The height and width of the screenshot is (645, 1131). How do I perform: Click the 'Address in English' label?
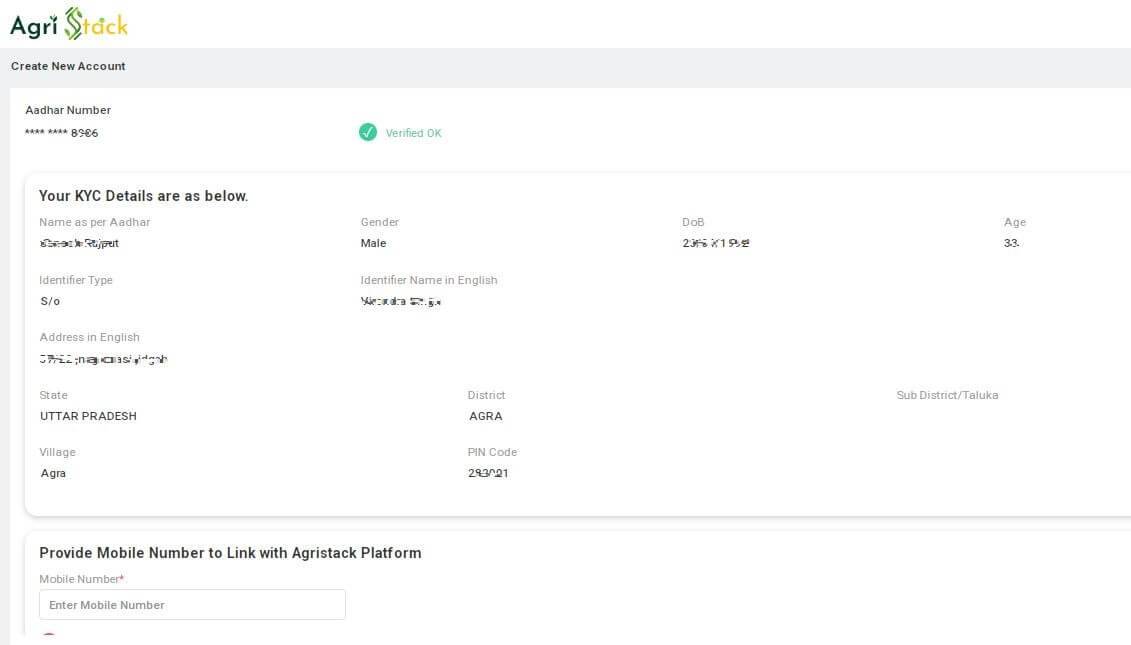(x=89, y=337)
